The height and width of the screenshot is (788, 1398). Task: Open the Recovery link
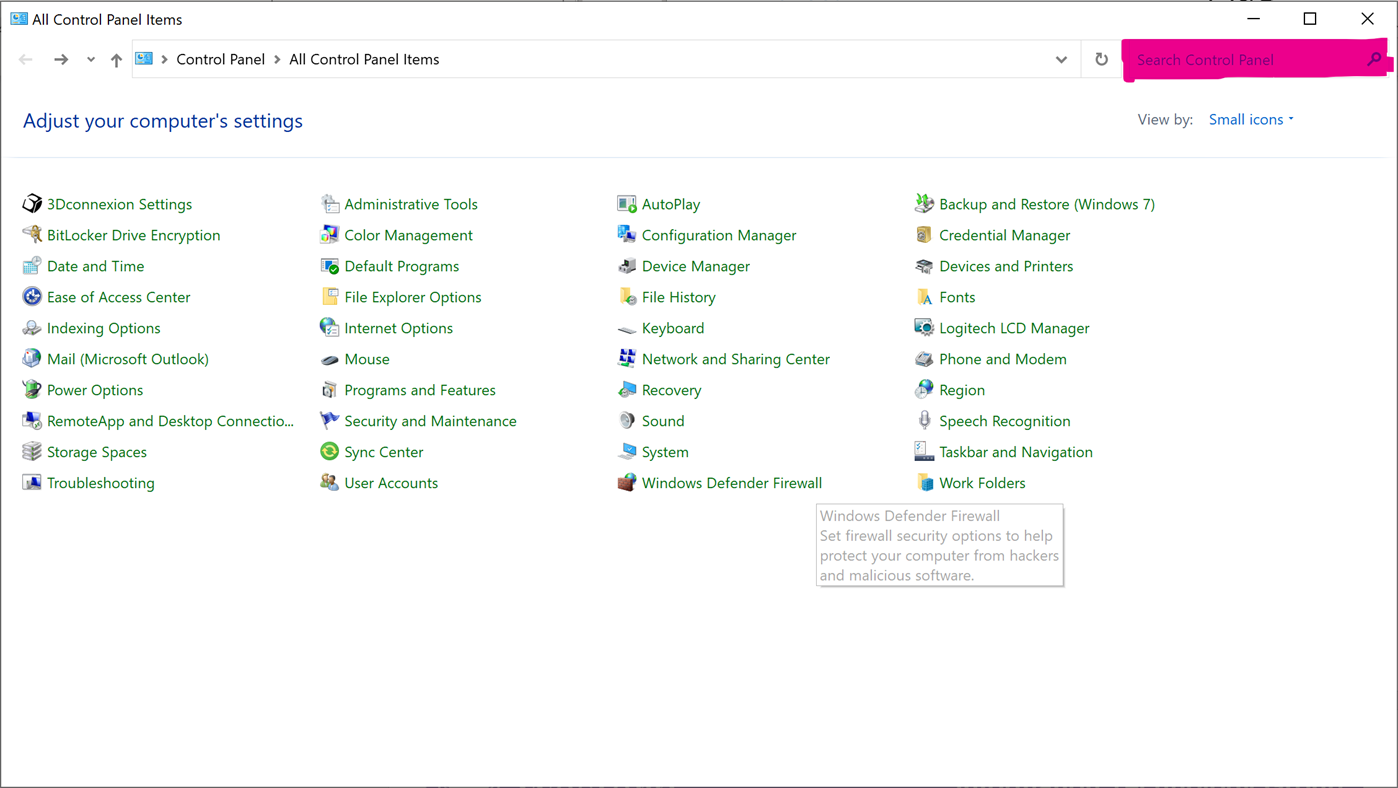671,390
